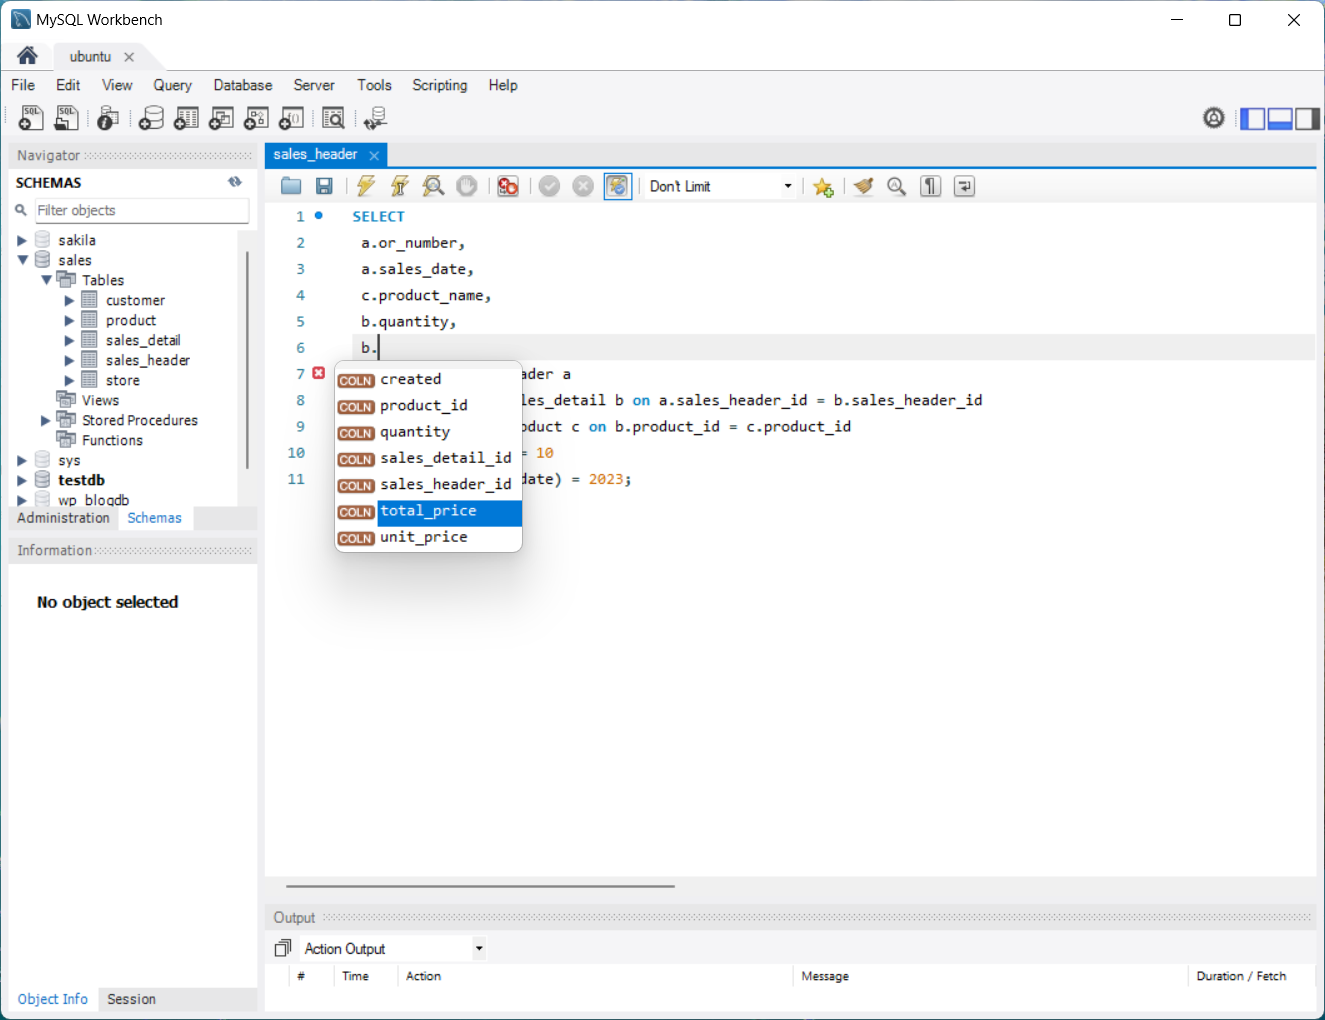Image resolution: width=1325 pixels, height=1020 pixels.
Task: Save the current statement as a snippet
Action: 823,186
